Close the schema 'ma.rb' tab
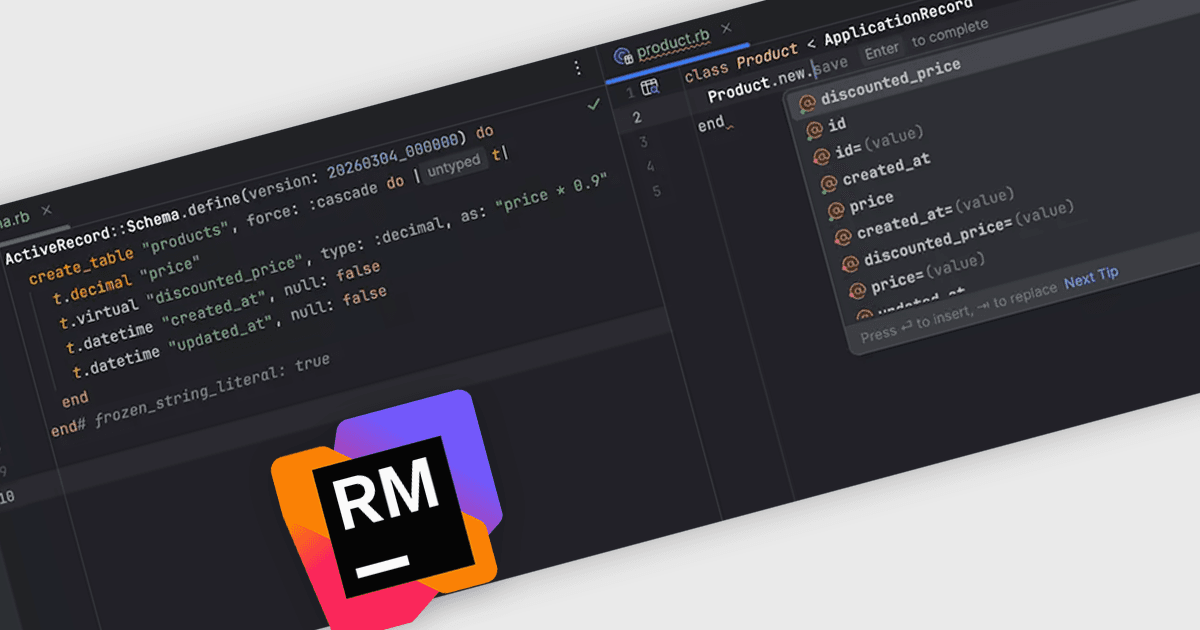 pyautogui.click(x=45, y=211)
